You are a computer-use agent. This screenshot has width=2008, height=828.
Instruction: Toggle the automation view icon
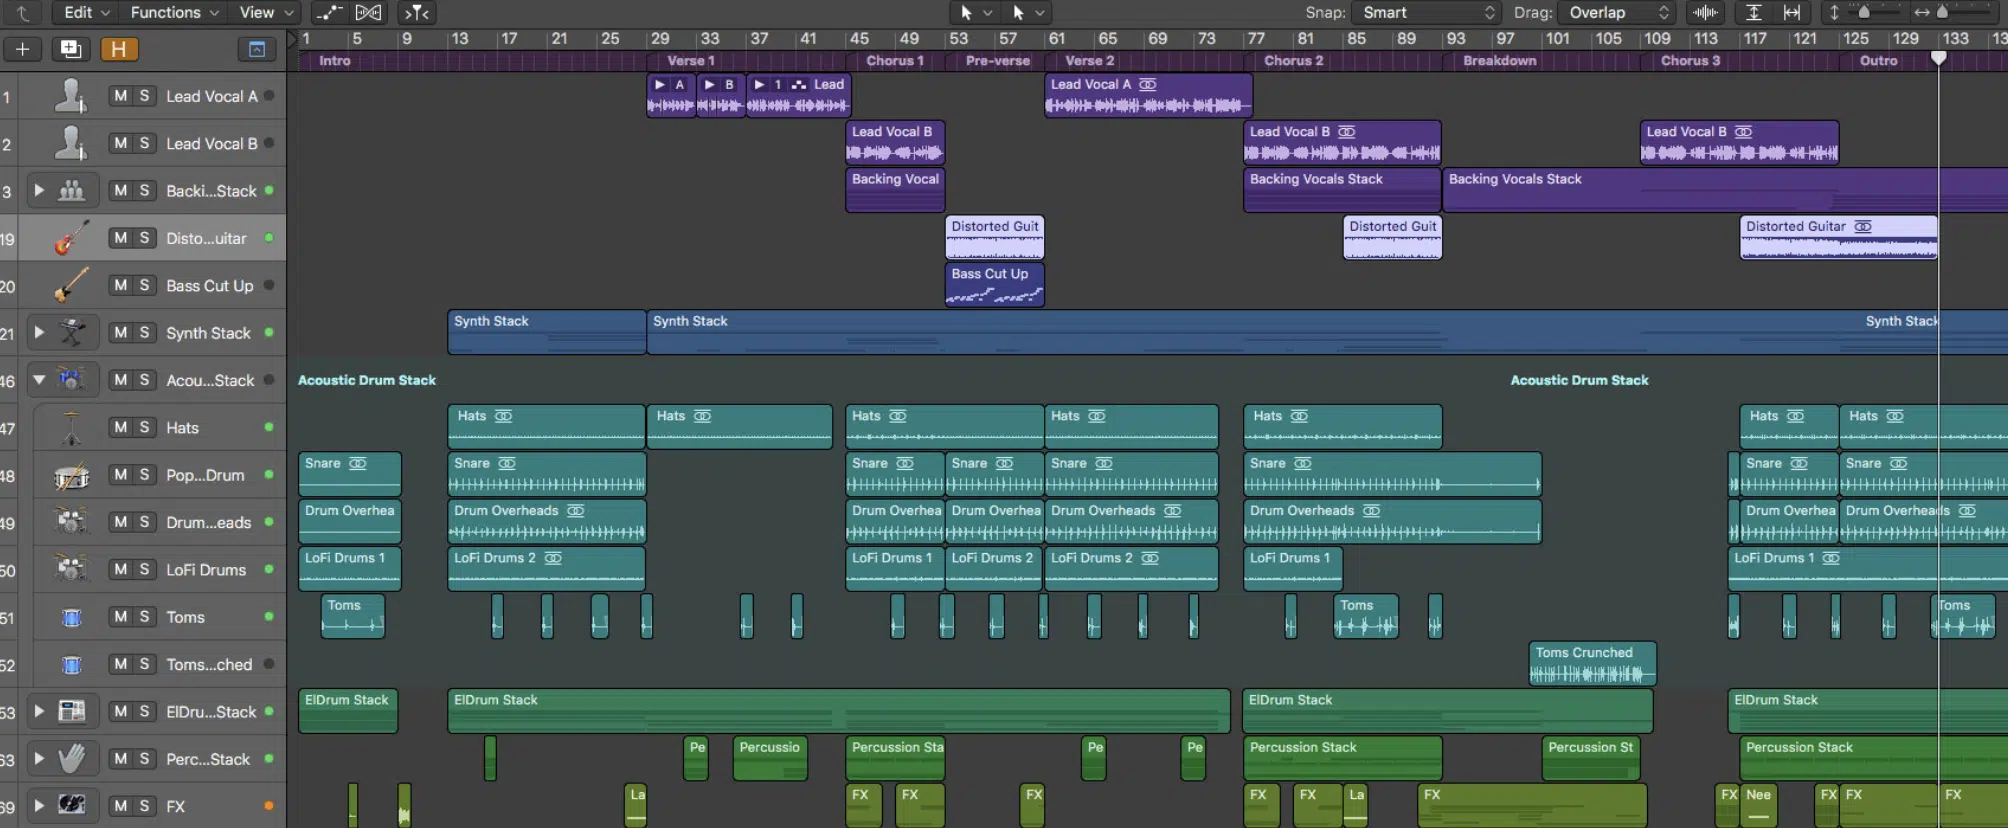[x=328, y=13]
